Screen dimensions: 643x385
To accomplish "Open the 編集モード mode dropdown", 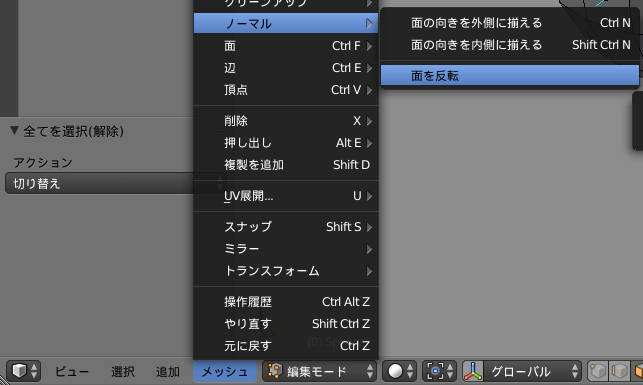I will 319,371.
